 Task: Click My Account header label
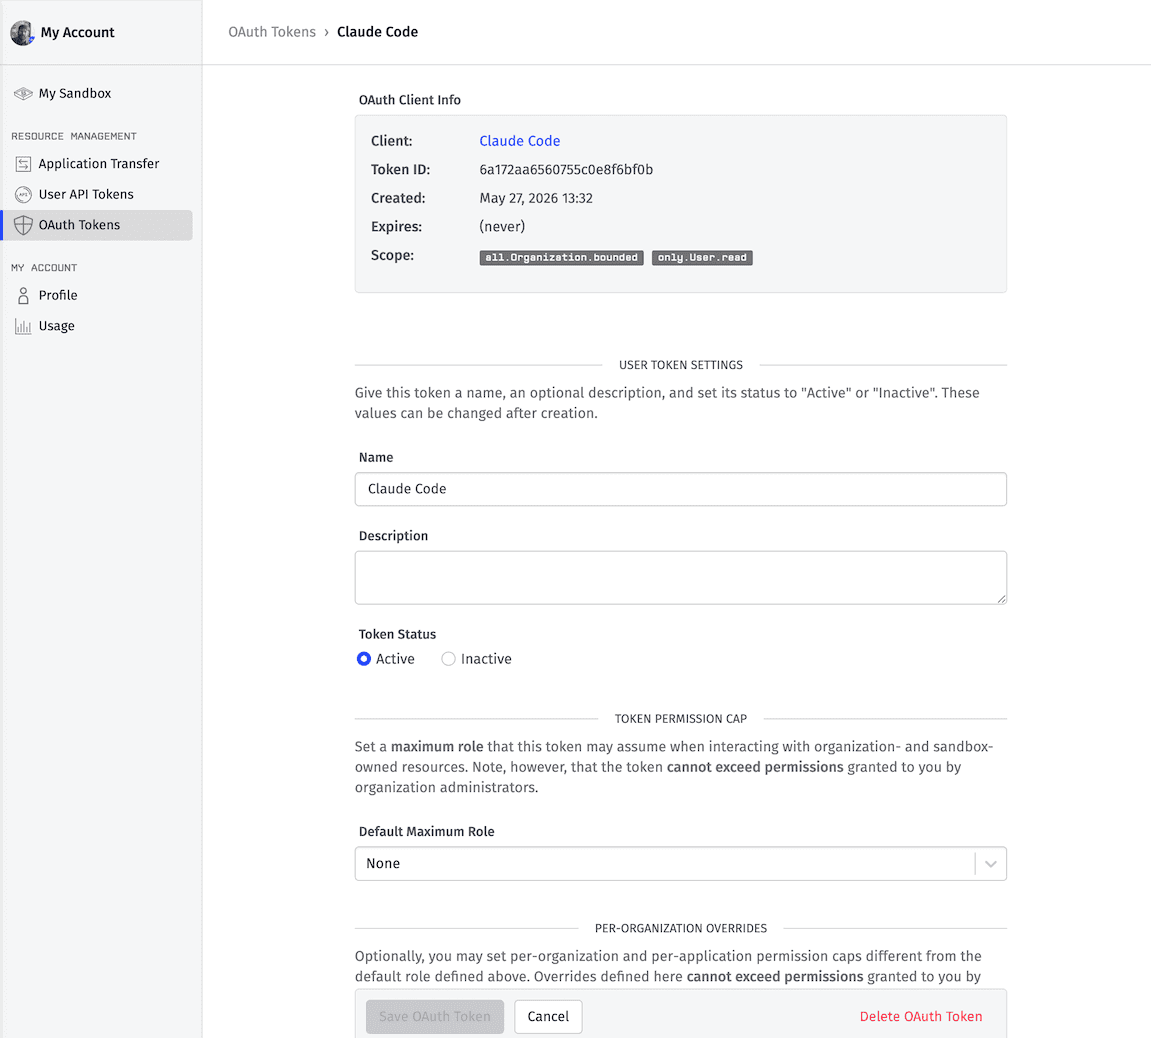tap(77, 32)
